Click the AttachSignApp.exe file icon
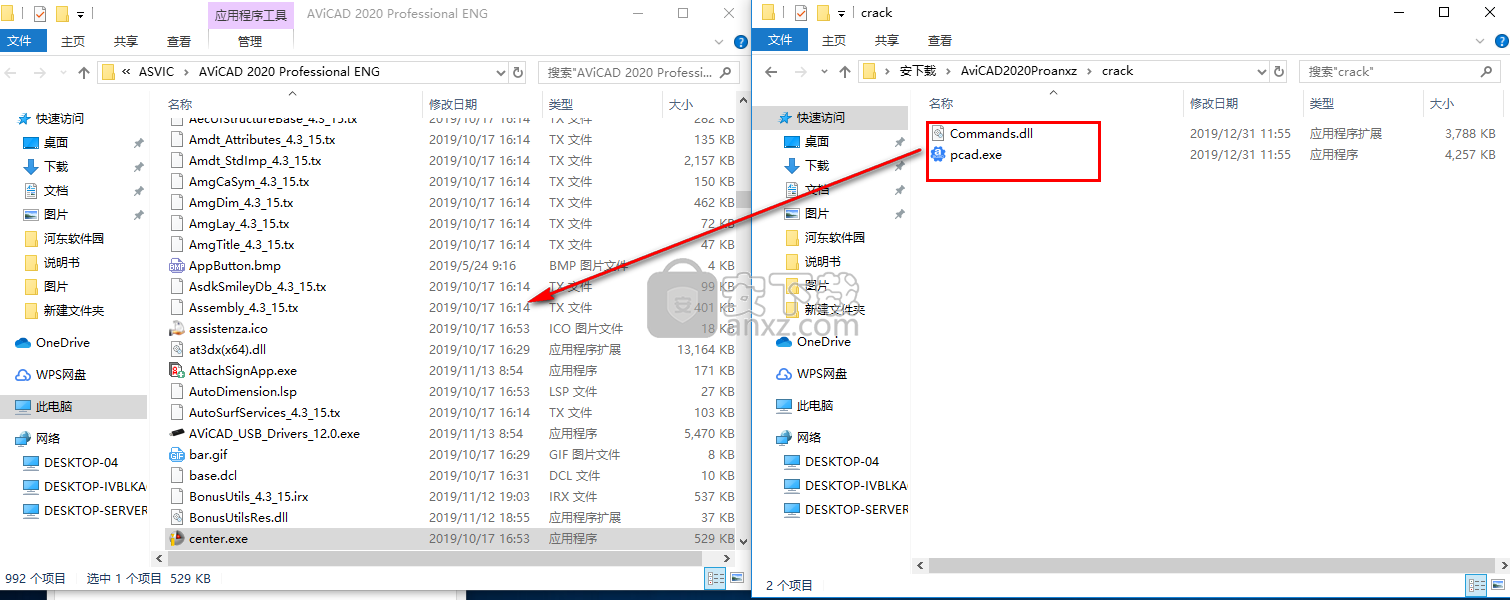1510x600 pixels. click(x=177, y=371)
